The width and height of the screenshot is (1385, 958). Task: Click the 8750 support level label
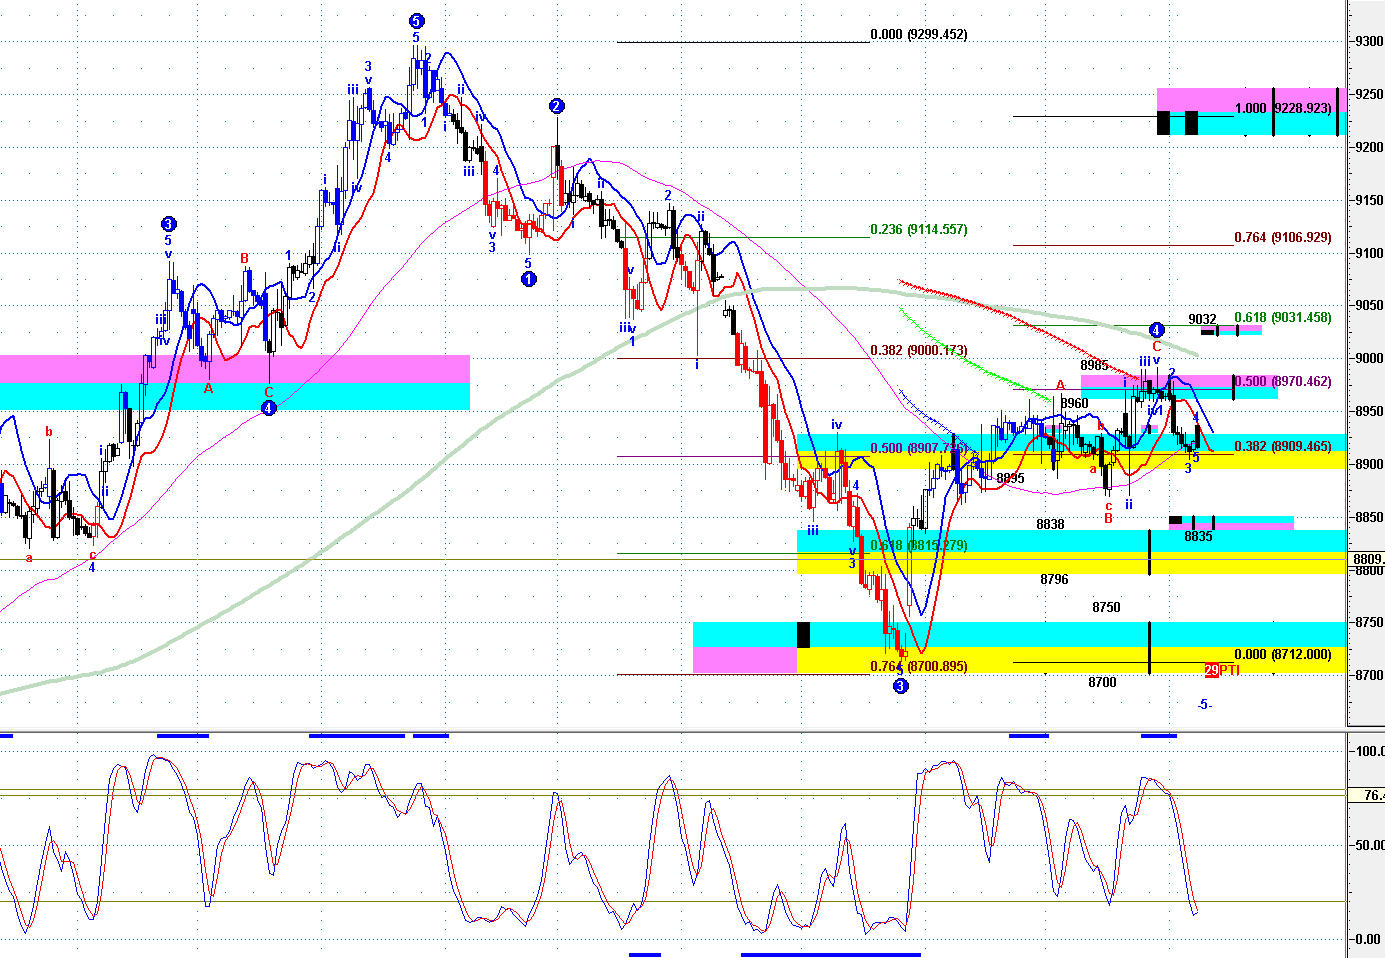coord(1106,608)
